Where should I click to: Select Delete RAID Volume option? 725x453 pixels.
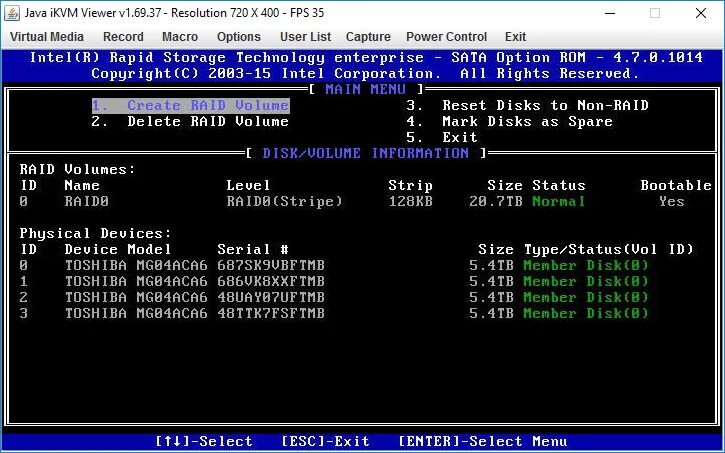(x=190, y=122)
